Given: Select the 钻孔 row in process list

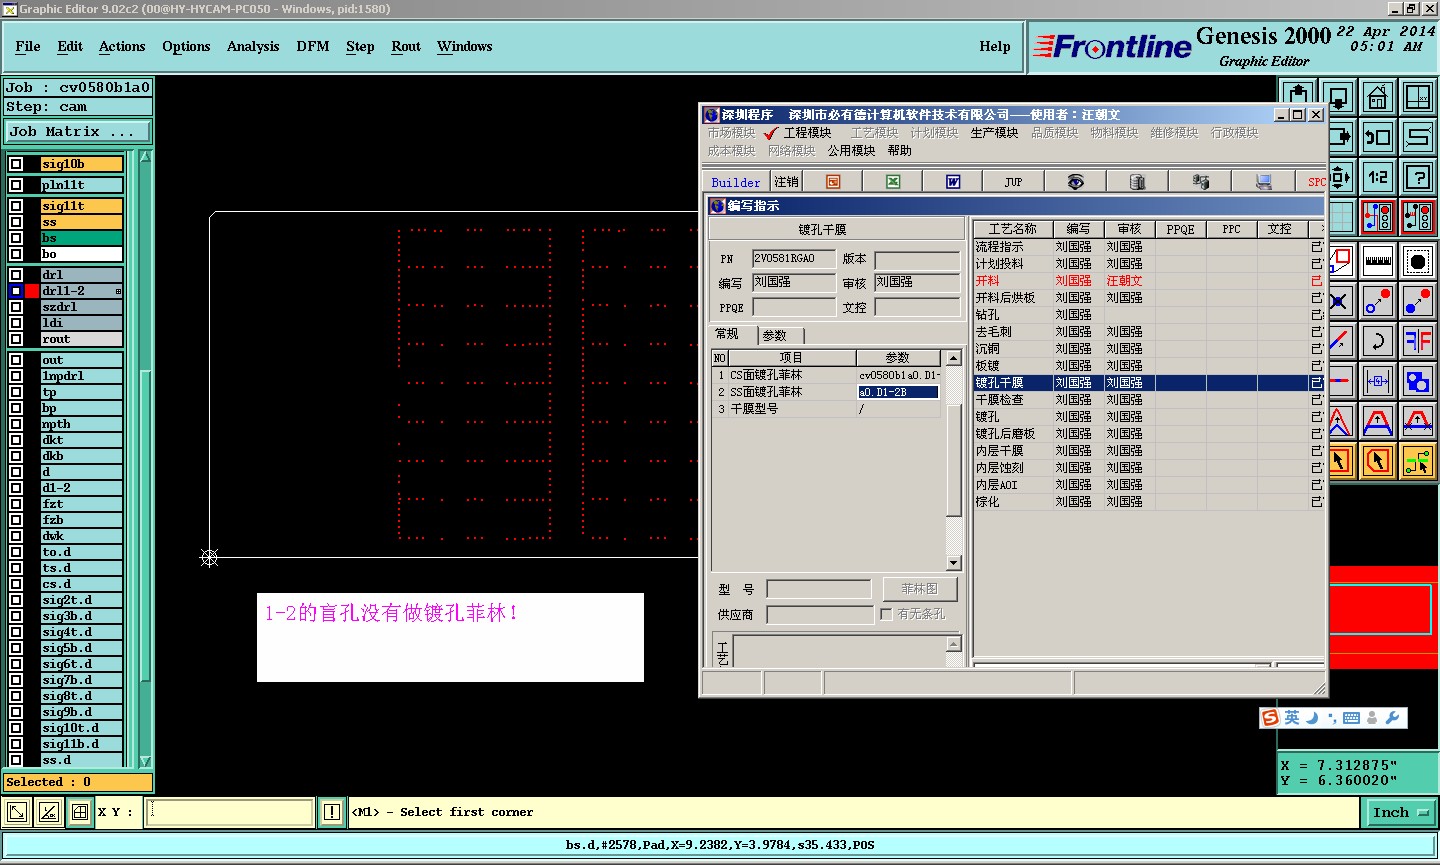Looking at the screenshot, I should pos(1149,315).
